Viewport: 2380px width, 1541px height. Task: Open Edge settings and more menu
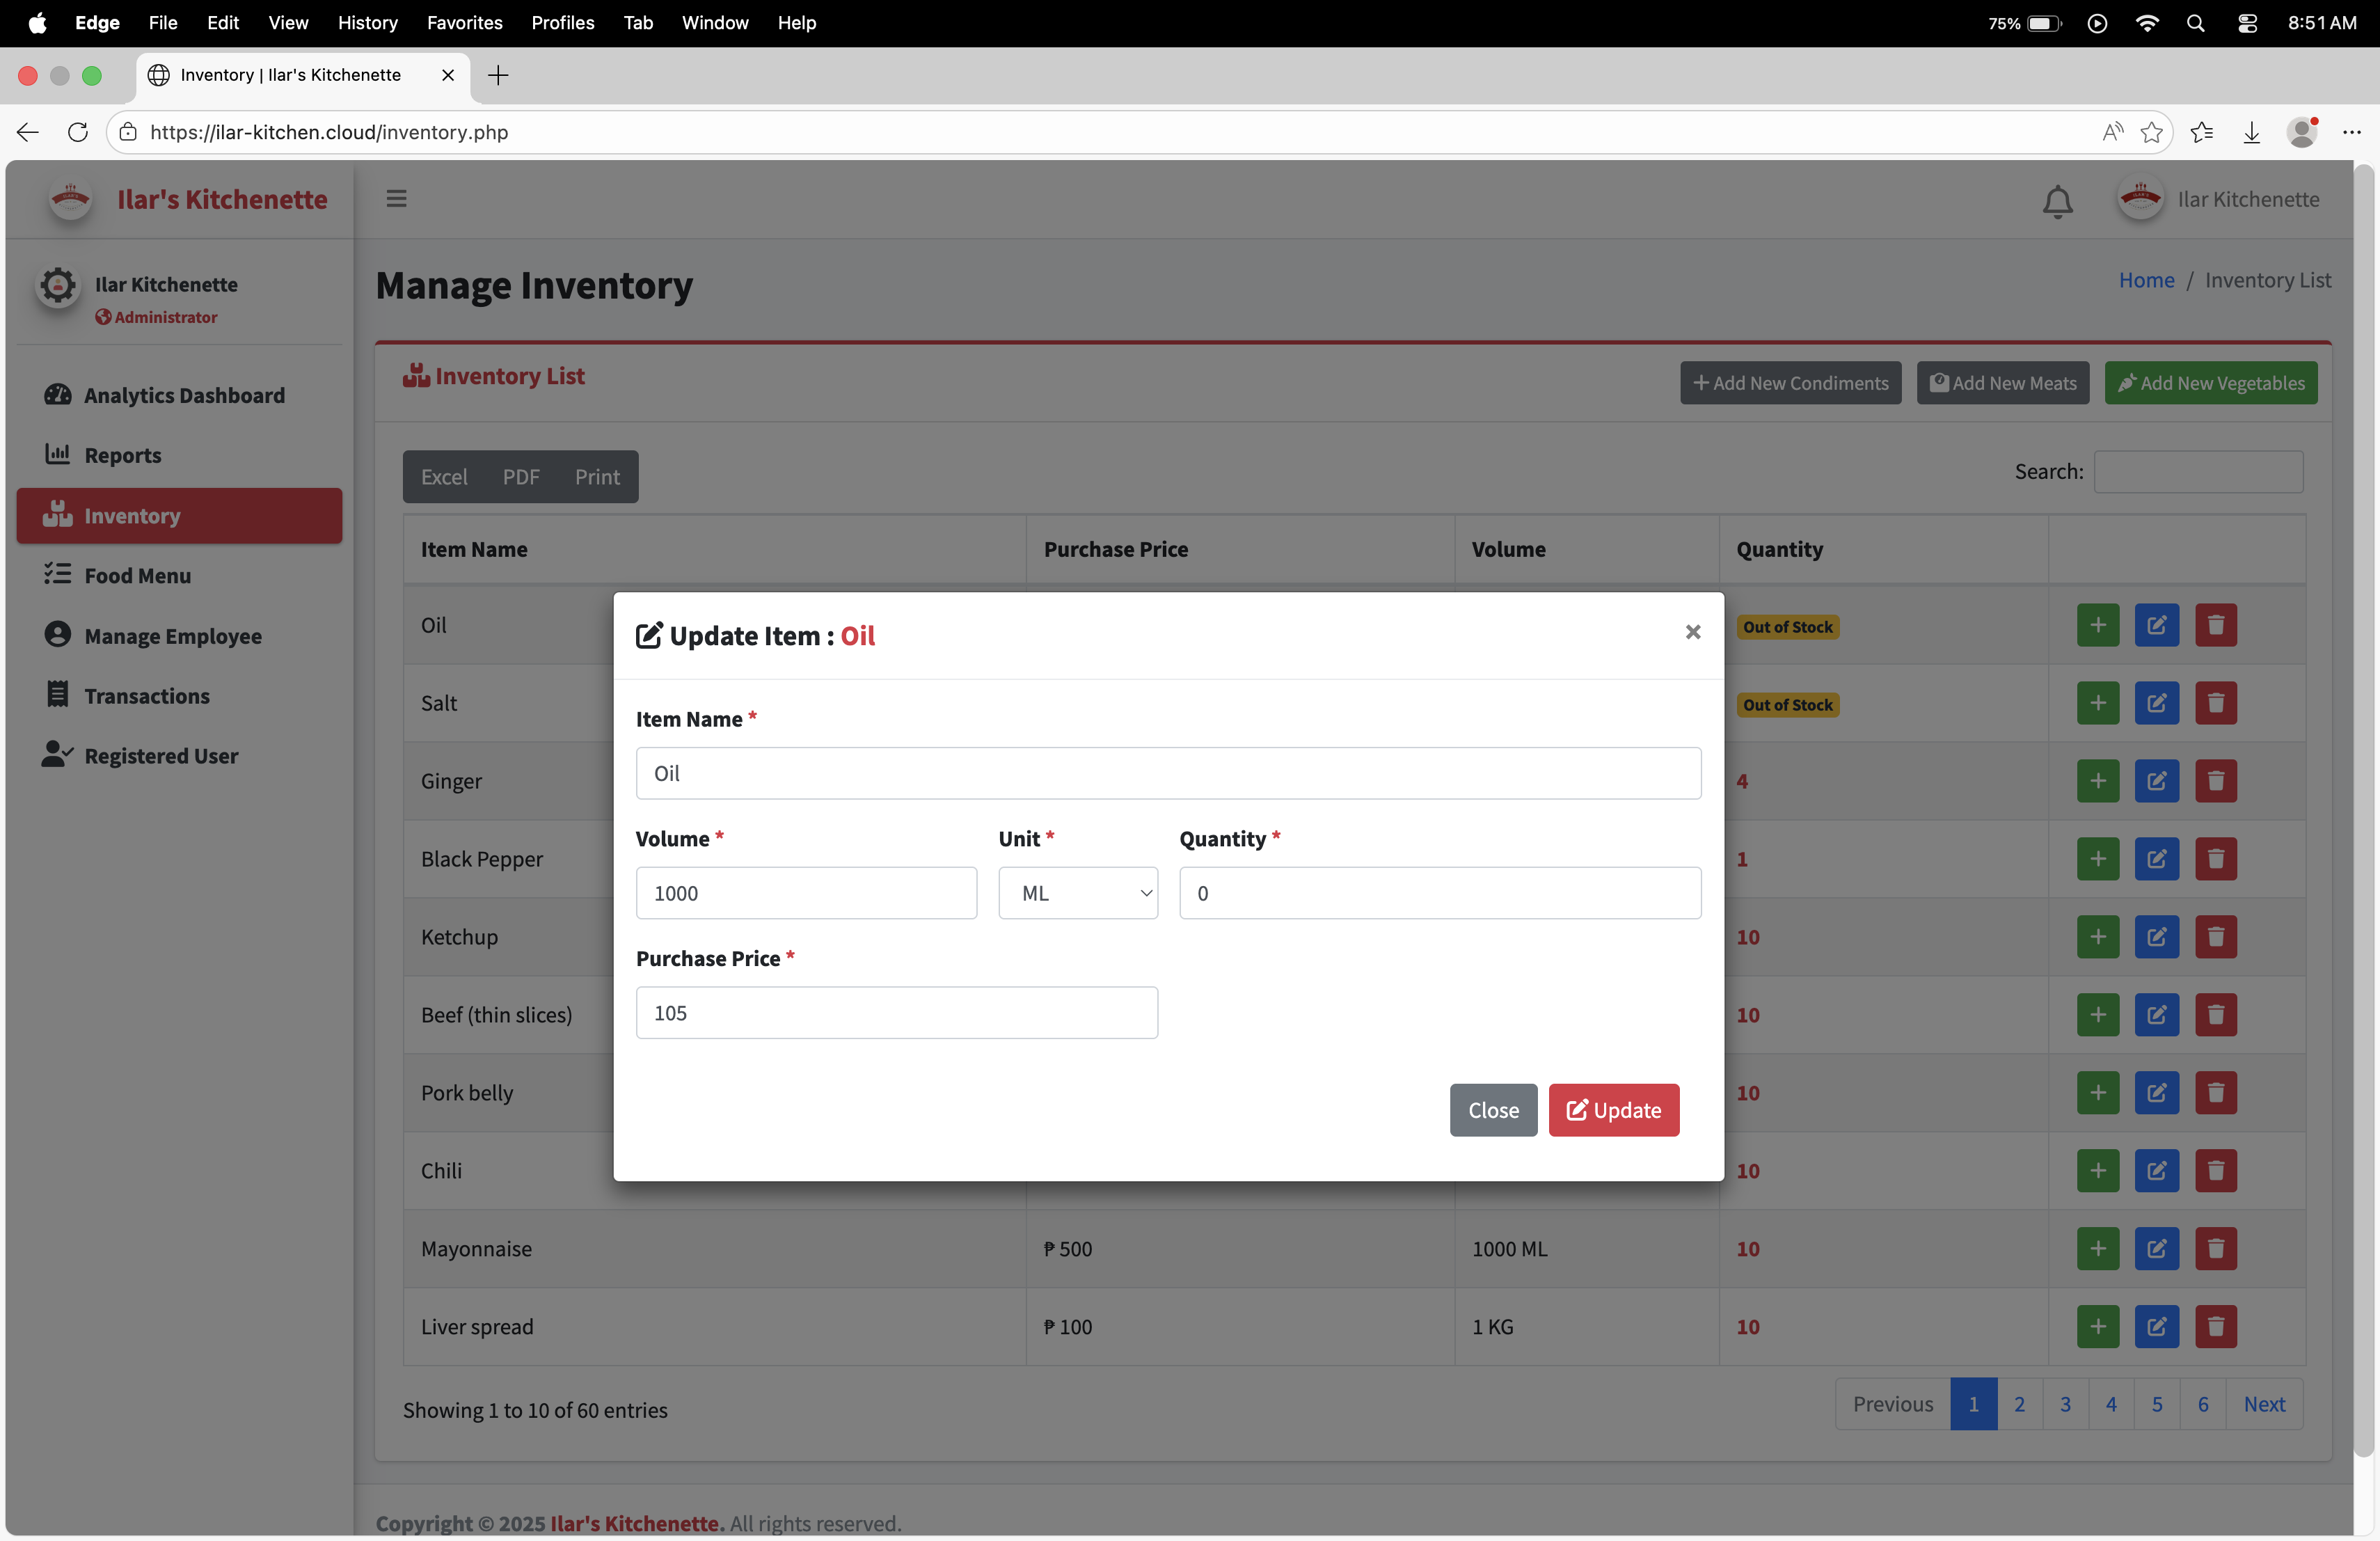[2351, 132]
